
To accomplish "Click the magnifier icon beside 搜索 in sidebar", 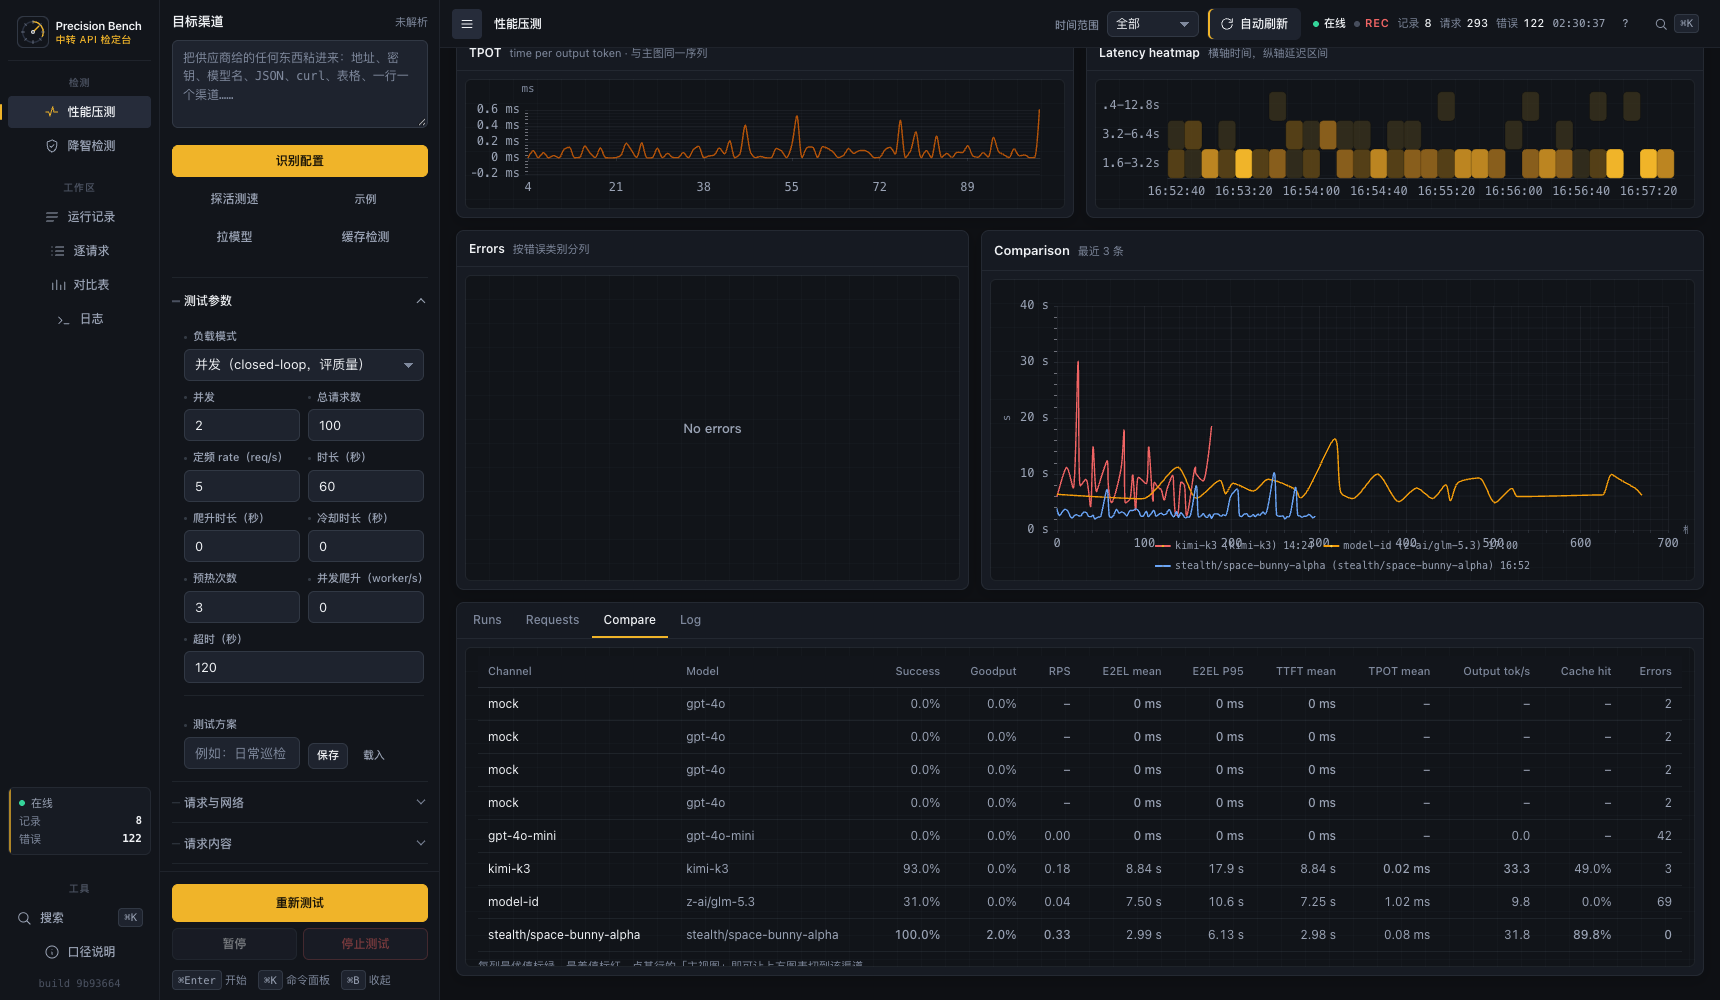I will [24, 918].
